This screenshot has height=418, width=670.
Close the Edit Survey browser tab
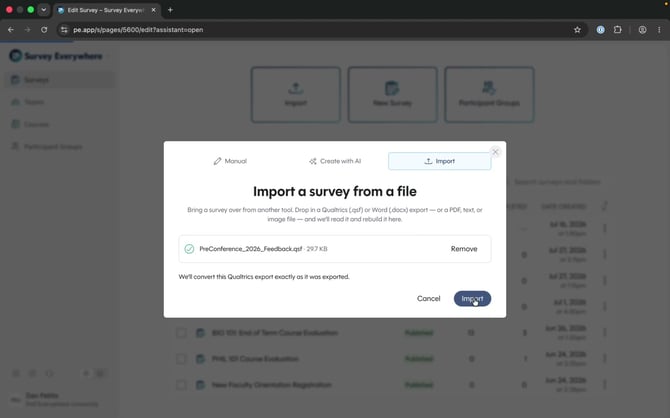[153, 10]
